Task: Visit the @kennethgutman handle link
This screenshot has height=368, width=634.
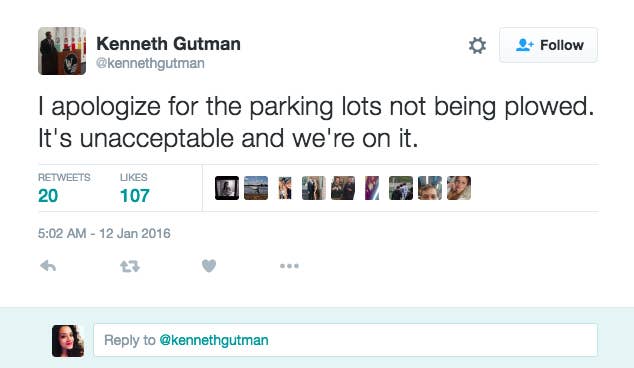Action: coord(150,63)
